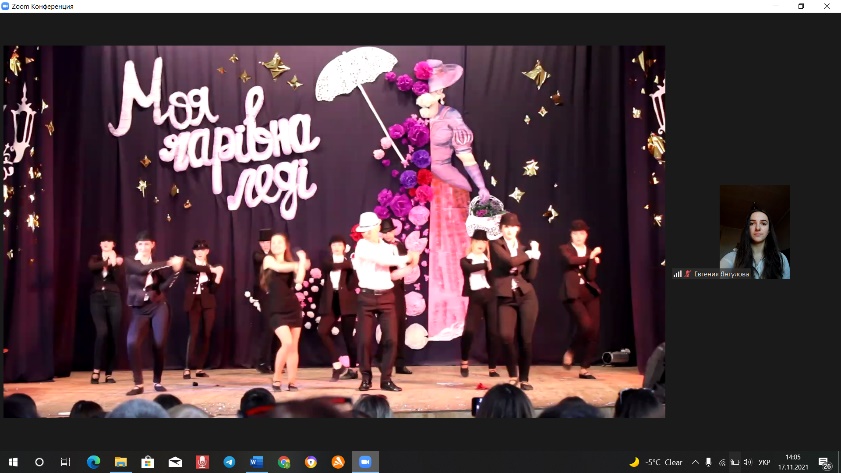Click the clock showing 17.11.2021
Screen dimensions: 841x473
point(794,462)
